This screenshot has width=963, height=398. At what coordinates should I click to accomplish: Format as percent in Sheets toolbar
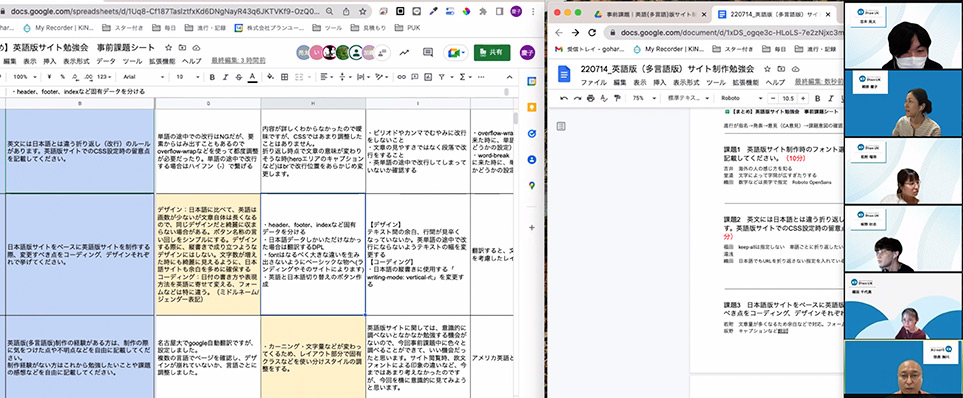pyautogui.click(x=63, y=77)
